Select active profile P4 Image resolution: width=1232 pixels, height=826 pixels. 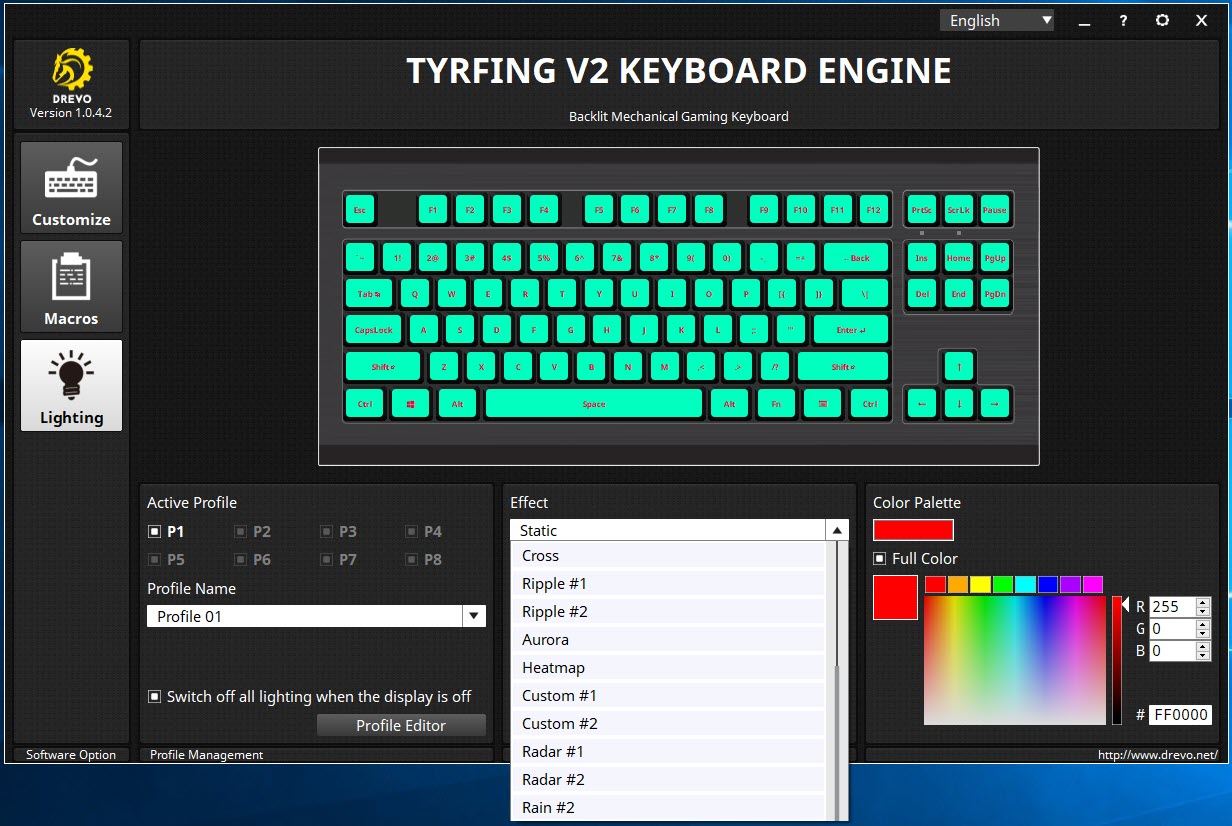click(x=424, y=532)
